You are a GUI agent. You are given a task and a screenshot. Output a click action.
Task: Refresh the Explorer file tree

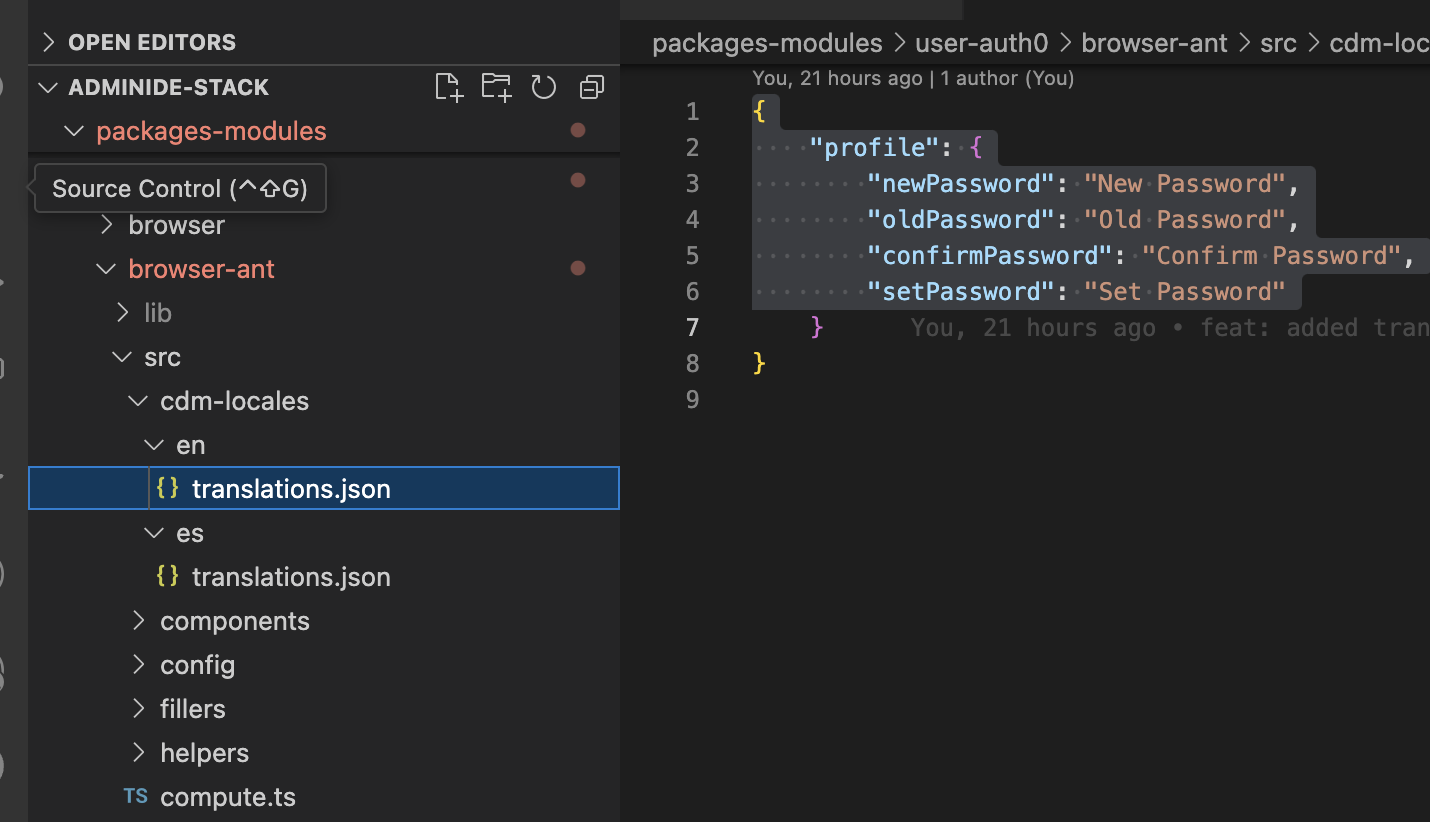click(x=543, y=87)
